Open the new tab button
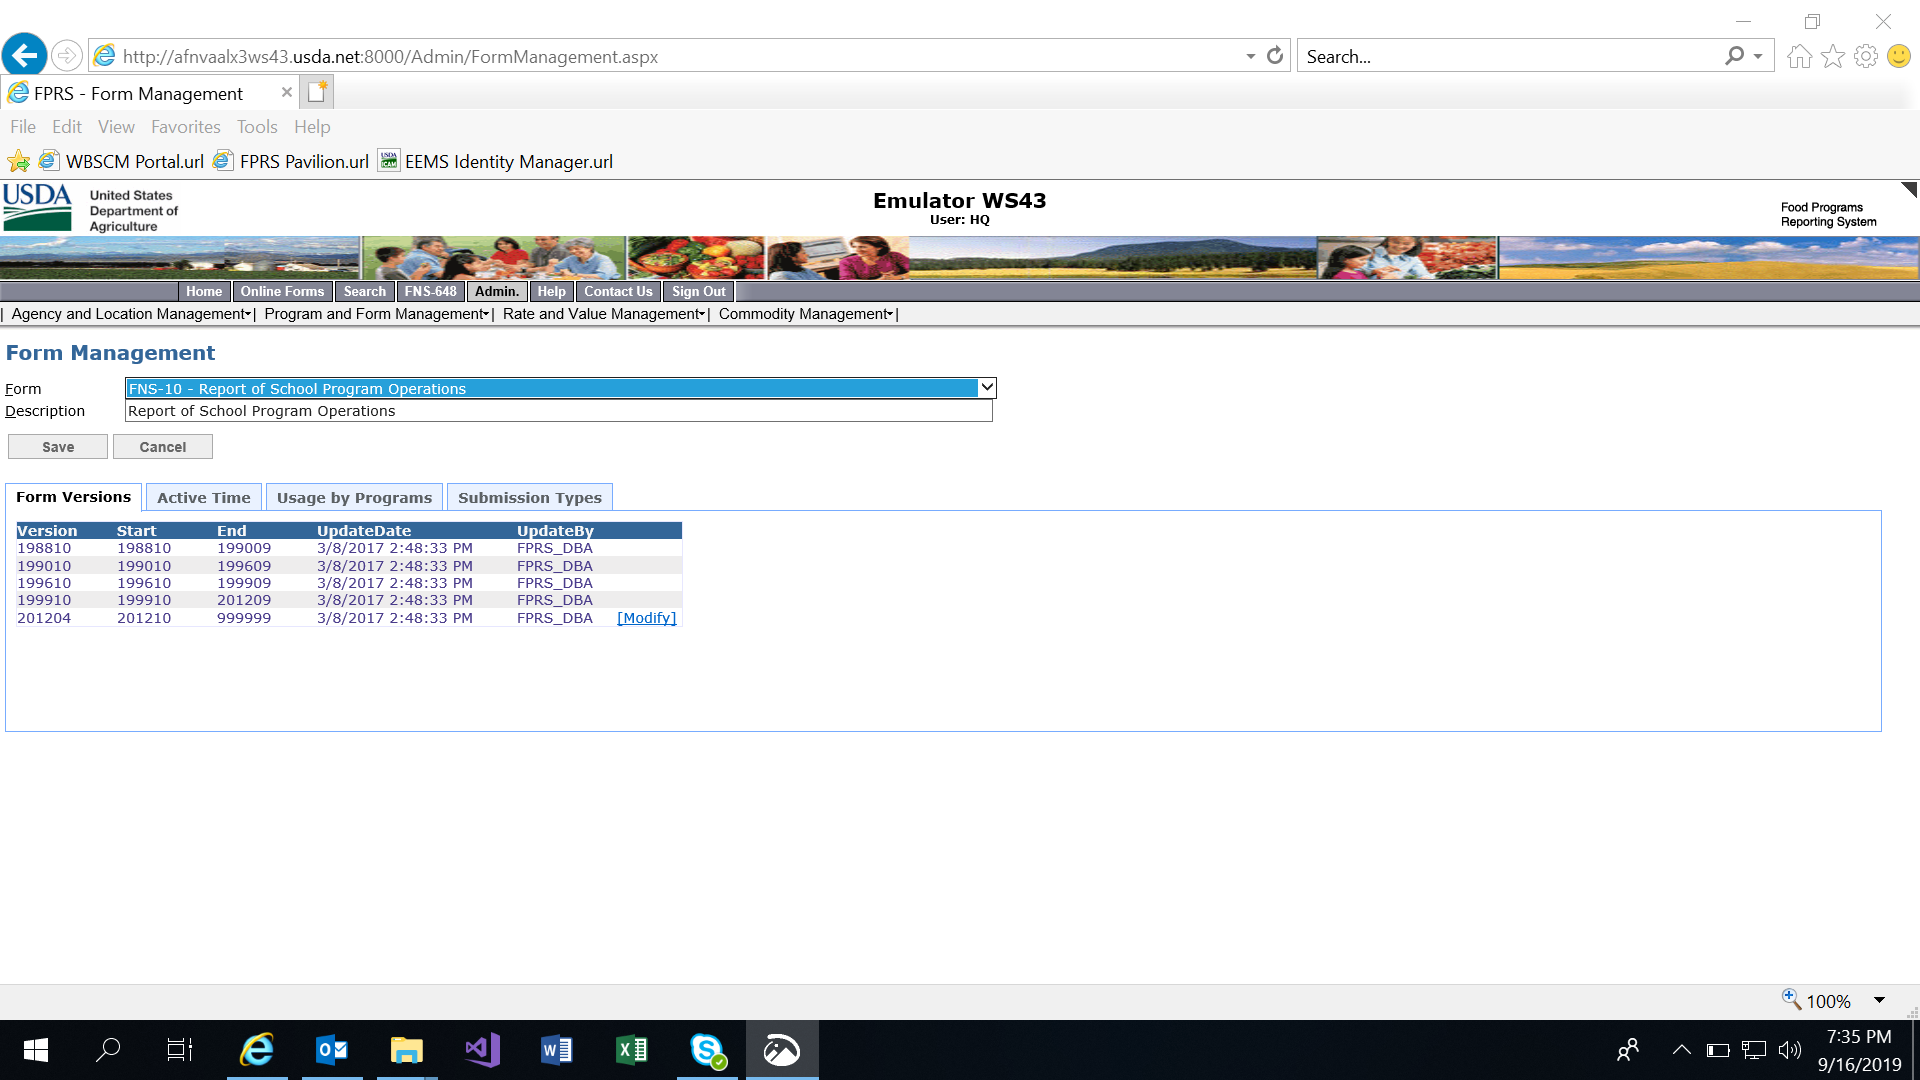Screen dimensions: 1920x1080 [x=317, y=92]
